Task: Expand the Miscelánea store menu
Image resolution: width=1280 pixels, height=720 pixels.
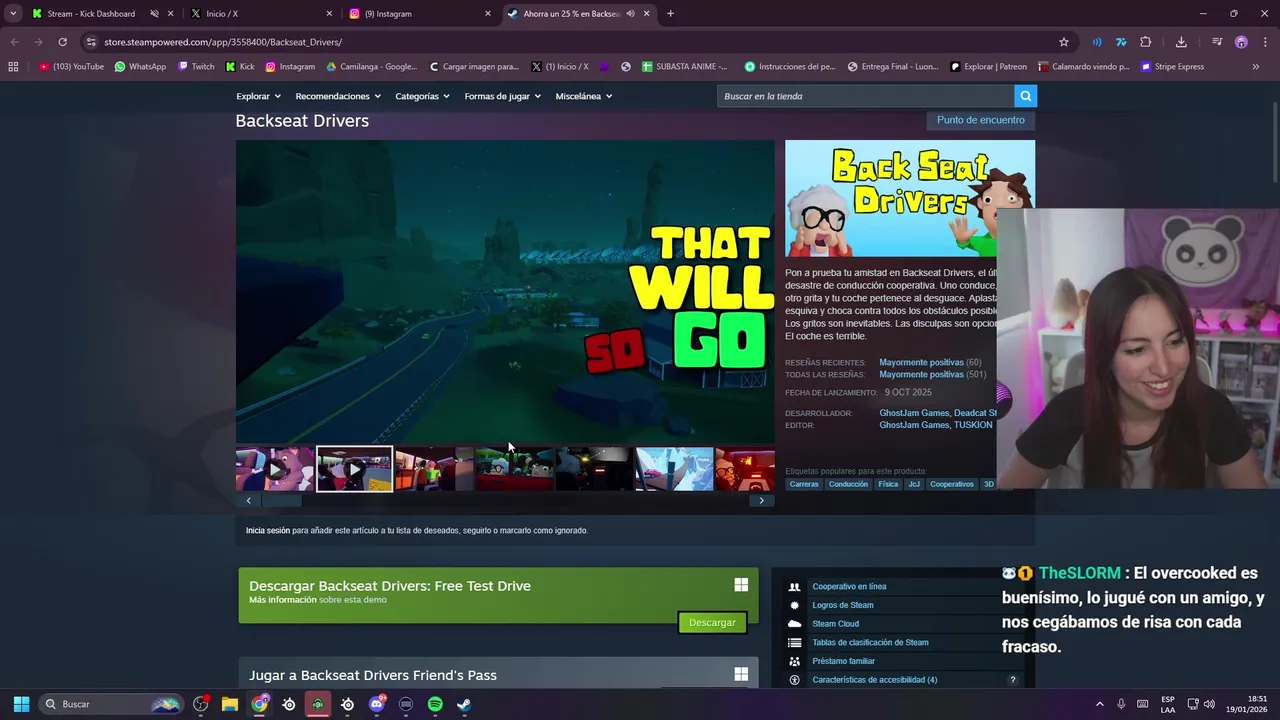Action: [x=584, y=96]
